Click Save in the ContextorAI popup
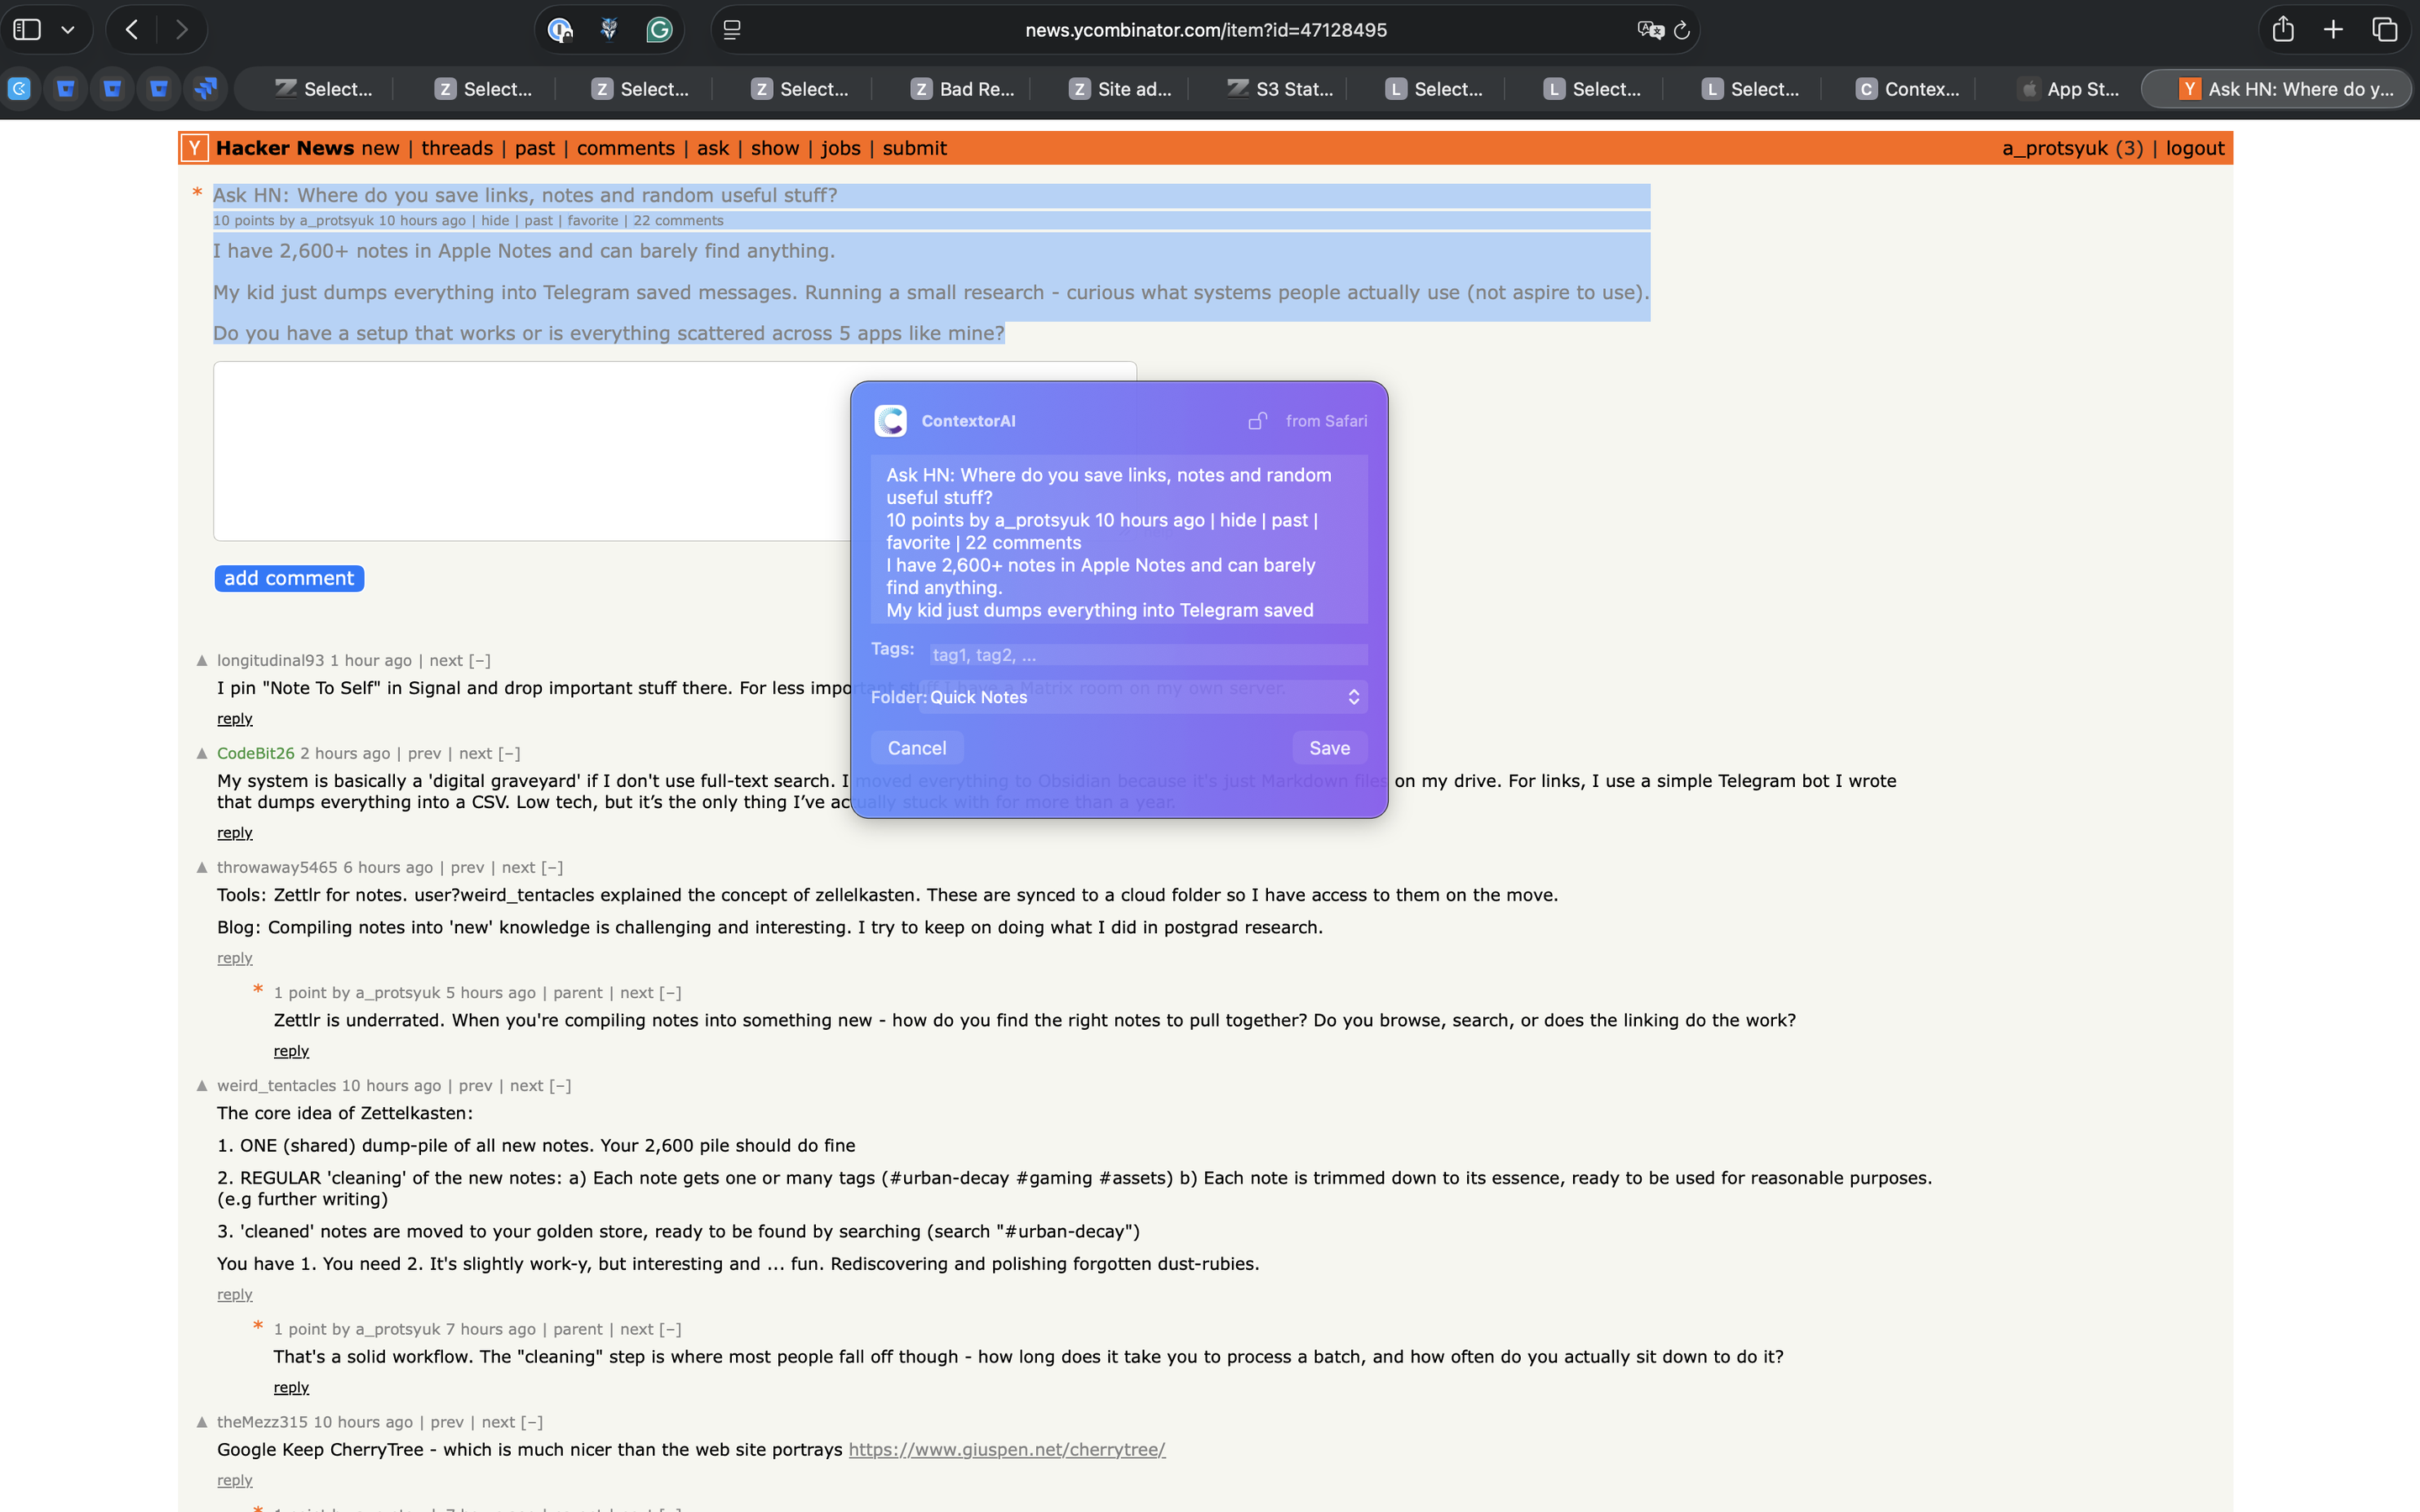Viewport: 2420px width, 1512px height. tap(1328, 747)
